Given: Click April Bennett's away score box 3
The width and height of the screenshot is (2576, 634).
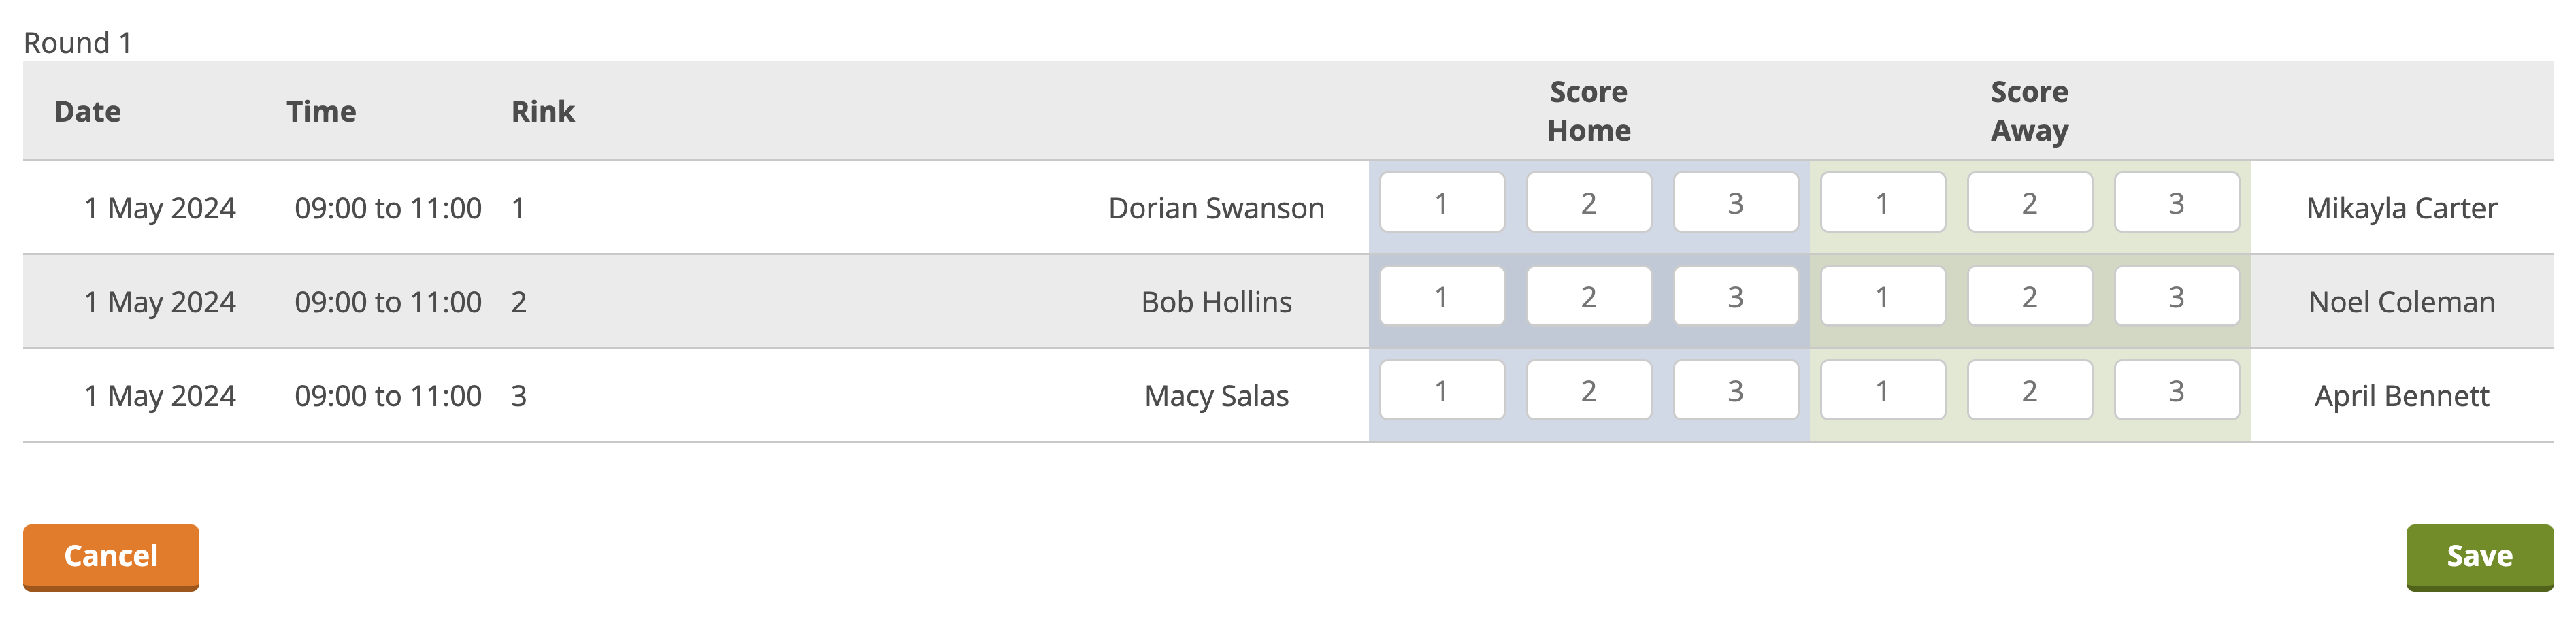Looking at the screenshot, I should click(x=2177, y=391).
